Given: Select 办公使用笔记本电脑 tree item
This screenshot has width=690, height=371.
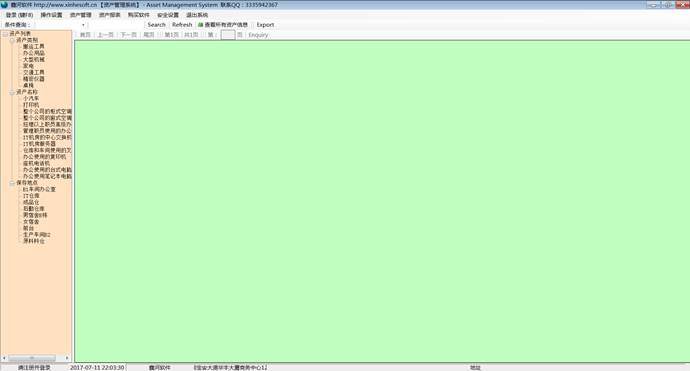Looking at the screenshot, I should click(x=47, y=176).
